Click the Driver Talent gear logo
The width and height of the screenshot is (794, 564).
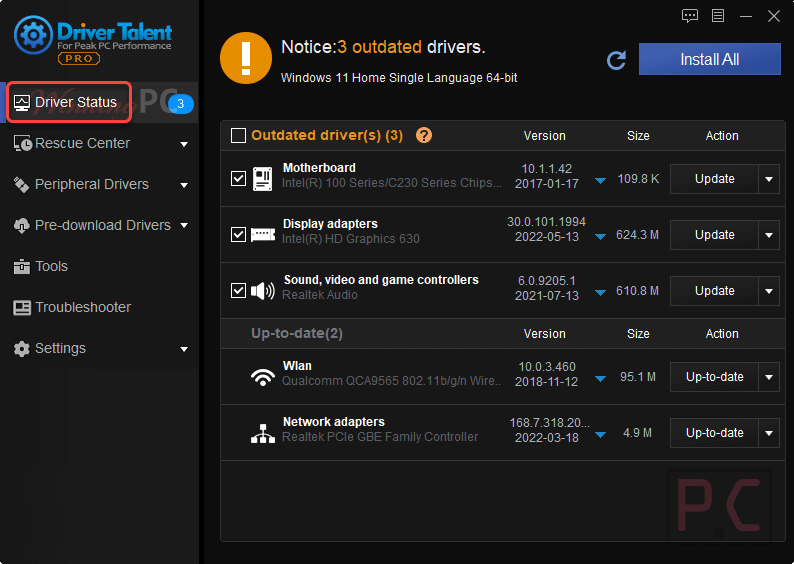33,35
